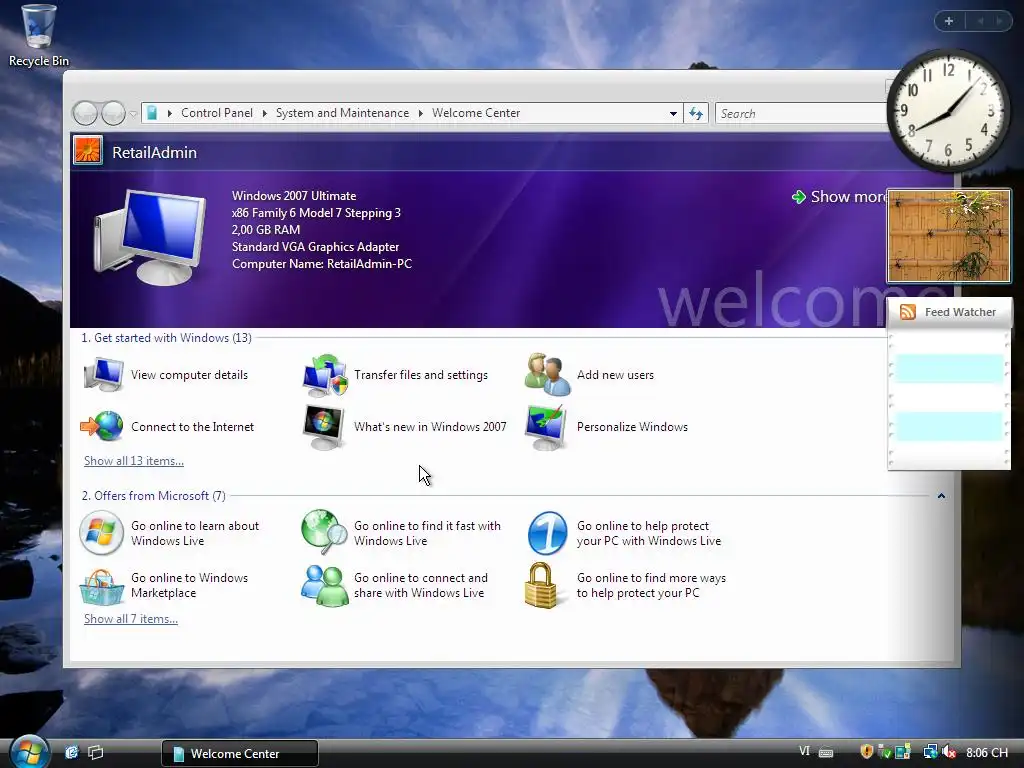Viewport: 1024px width, 768px height.
Task: Click the learn about Windows Live flag icon
Action: click(x=101, y=533)
